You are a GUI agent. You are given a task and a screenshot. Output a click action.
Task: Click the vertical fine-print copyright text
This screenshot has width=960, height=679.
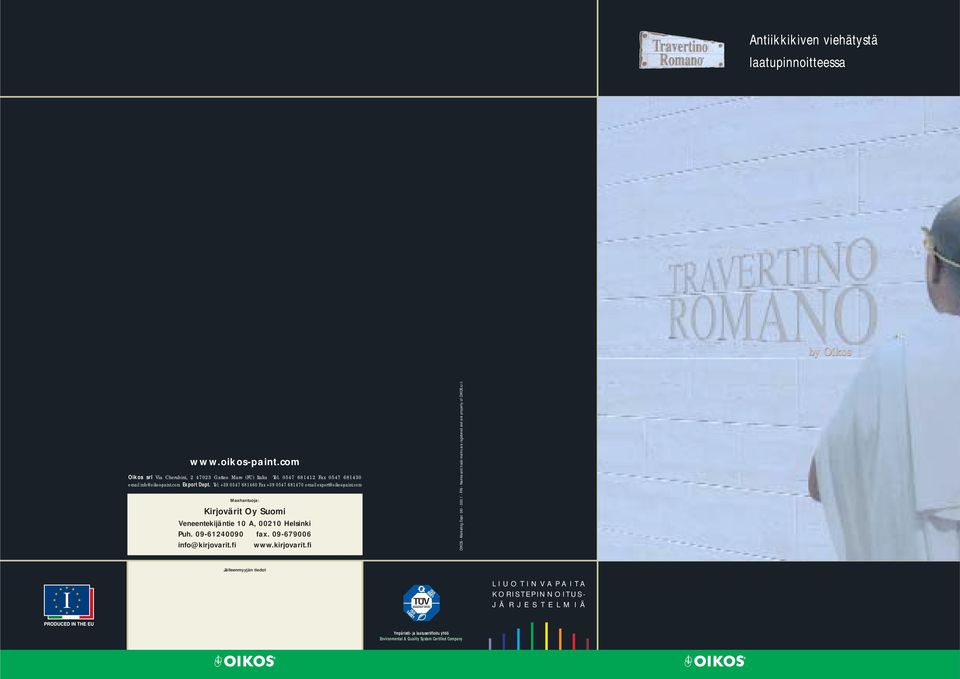(461, 465)
